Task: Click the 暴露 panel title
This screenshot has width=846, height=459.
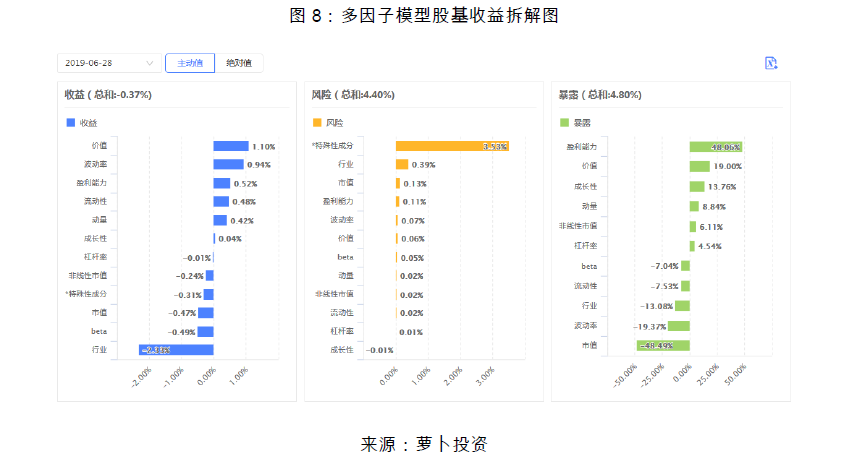Action: pyautogui.click(x=600, y=95)
